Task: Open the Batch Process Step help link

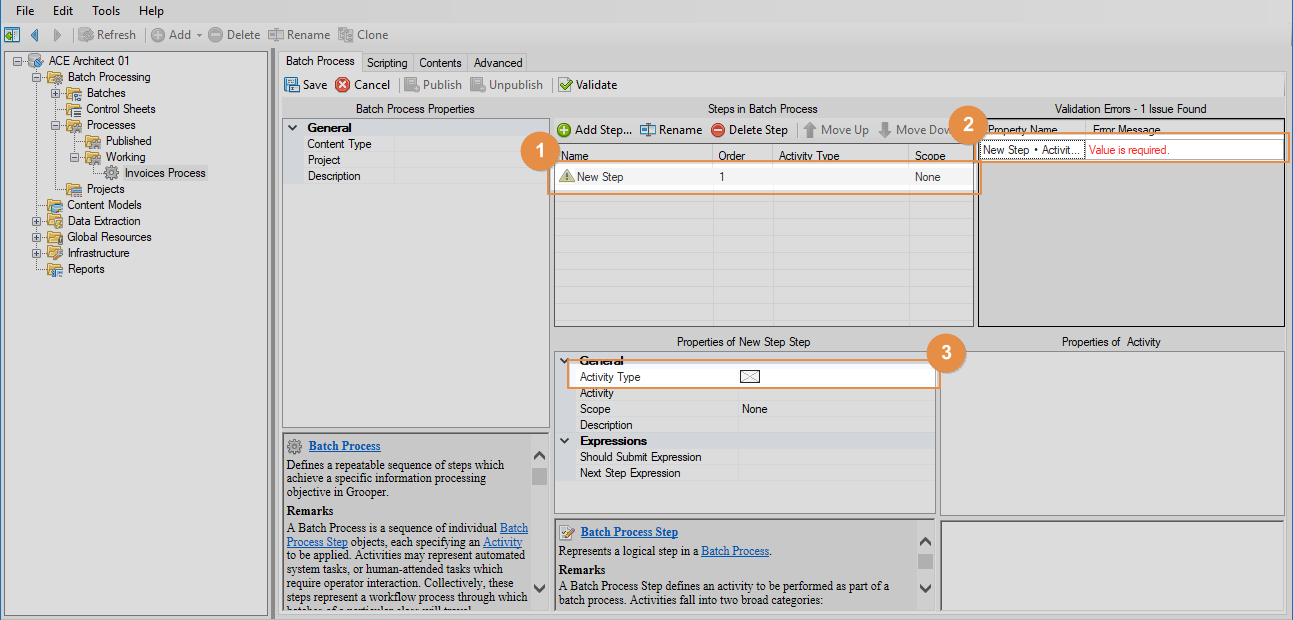Action: pyautogui.click(x=629, y=532)
